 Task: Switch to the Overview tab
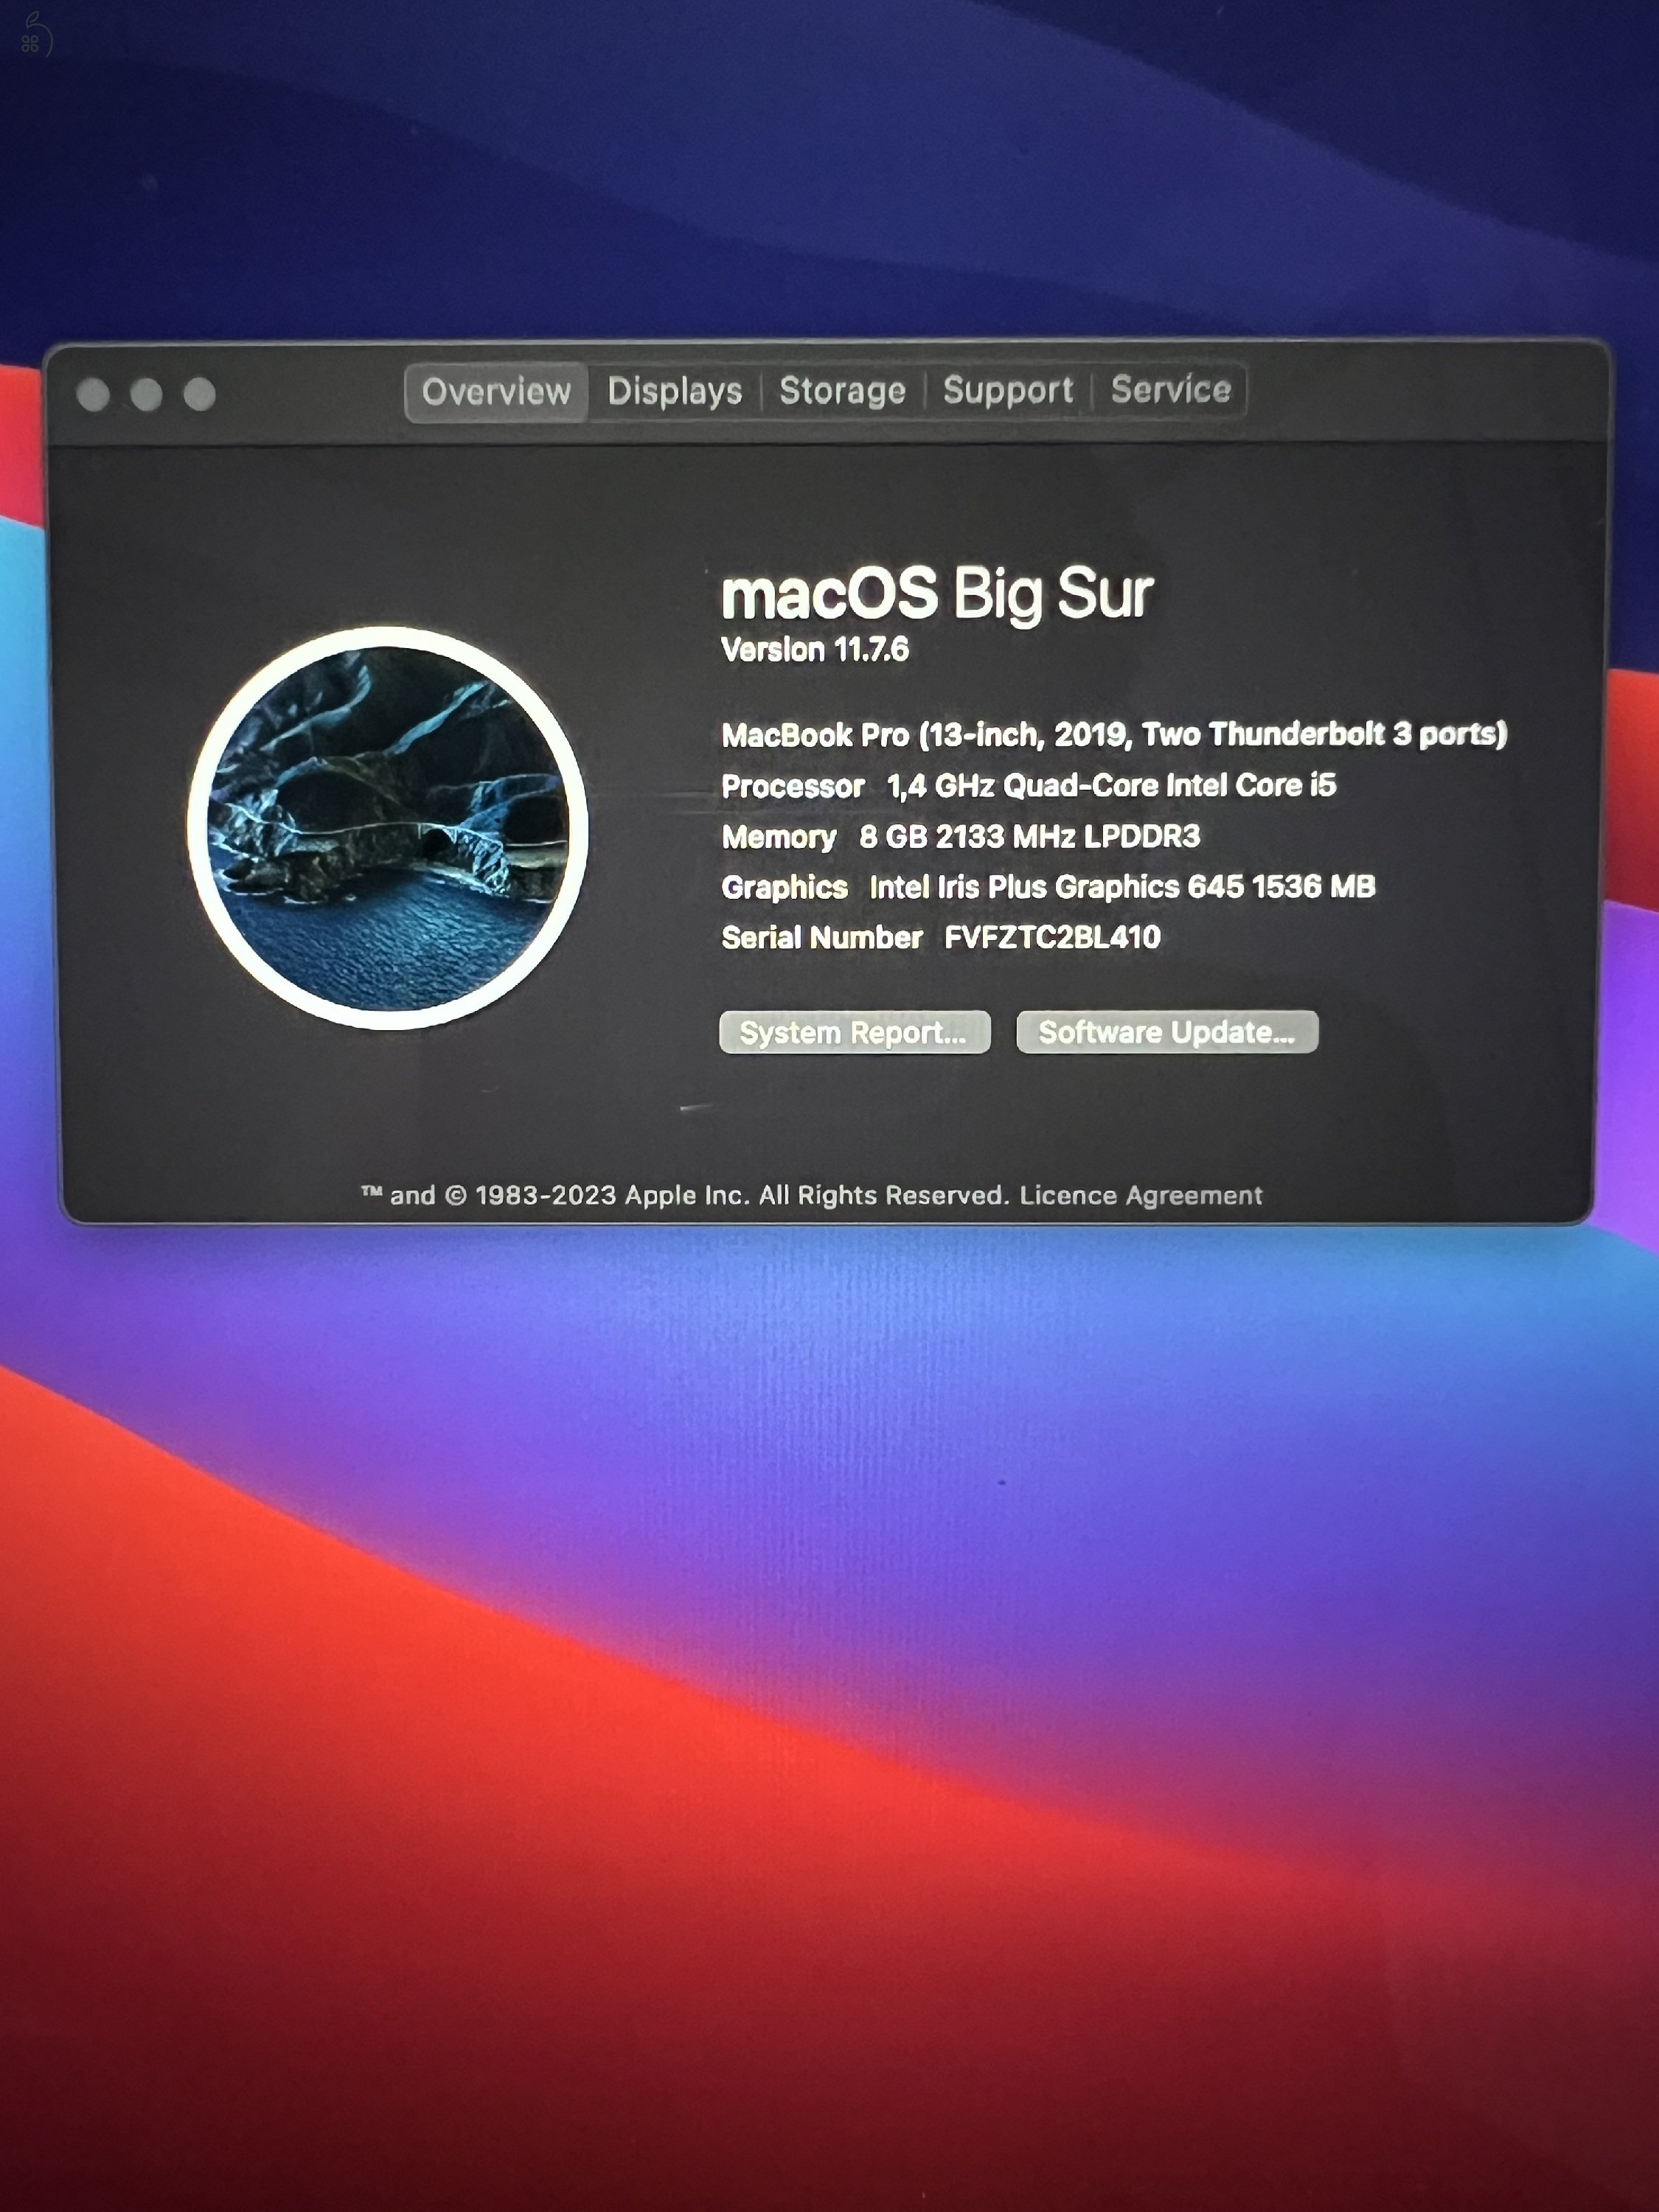coord(495,392)
